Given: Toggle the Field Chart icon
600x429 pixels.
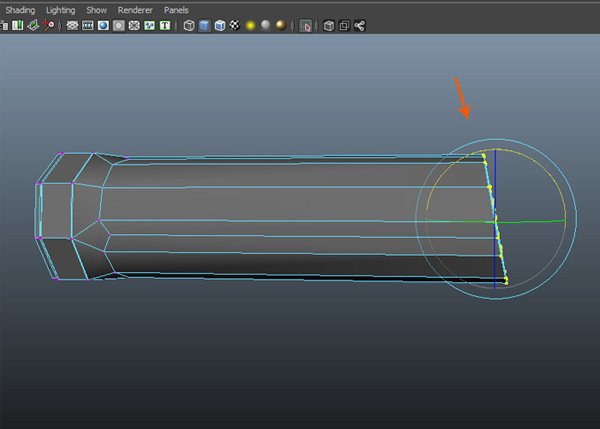Looking at the screenshot, I should (x=134, y=26).
